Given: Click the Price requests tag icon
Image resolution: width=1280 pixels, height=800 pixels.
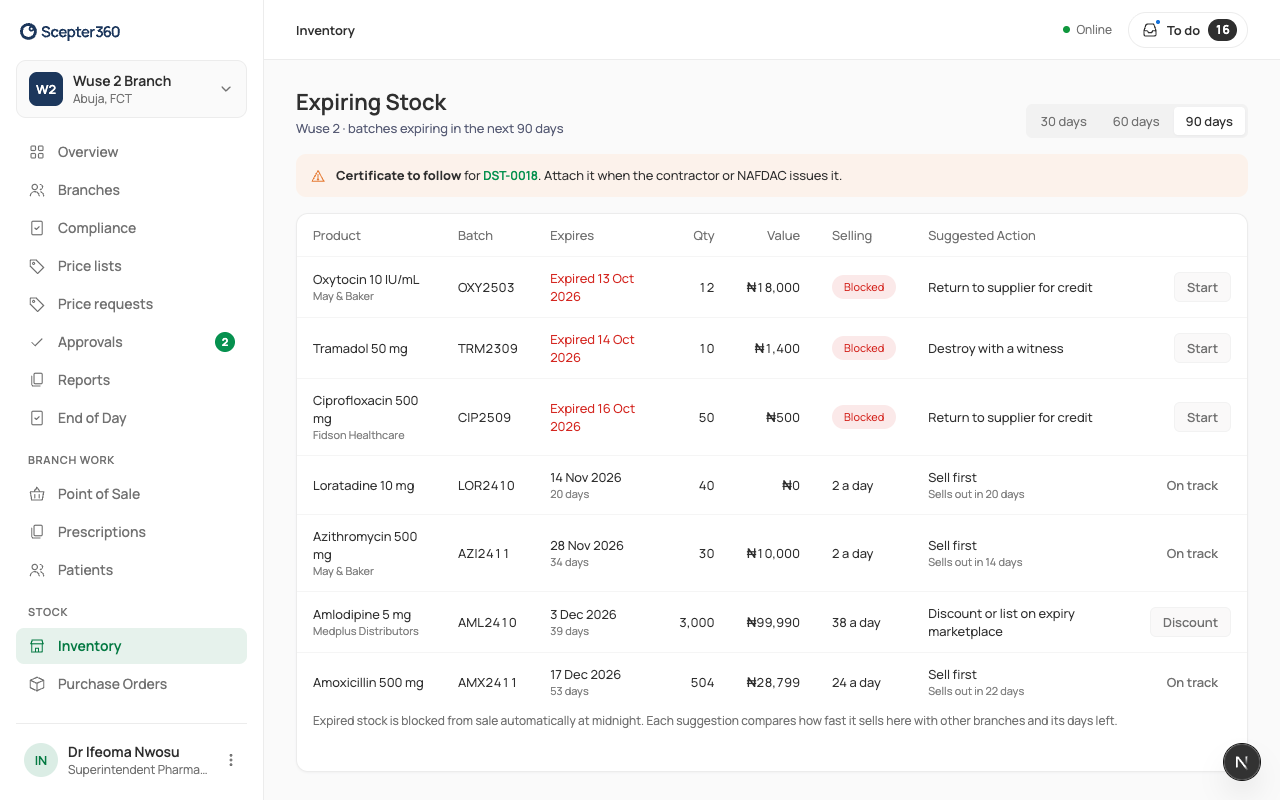Looking at the screenshot, I should (37, 304).
